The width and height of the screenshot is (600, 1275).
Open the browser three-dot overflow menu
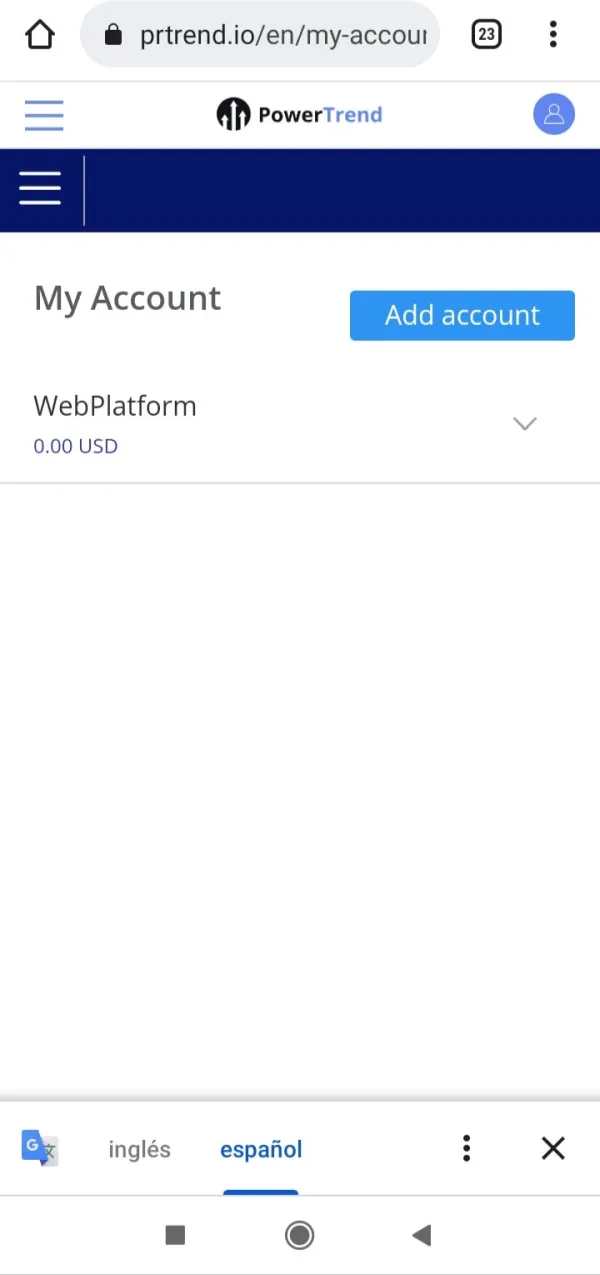(553, 35)
